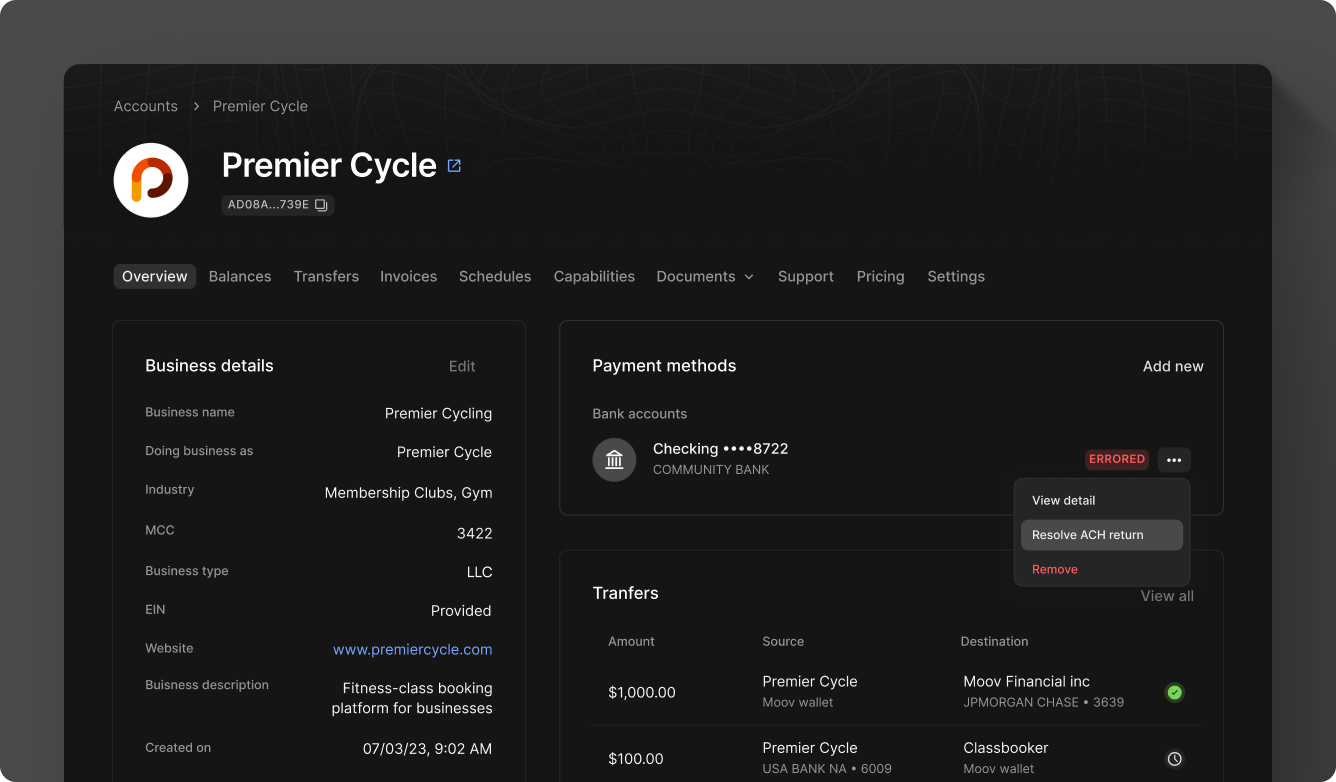
Task: Click the EIN Provided value
Action: coord(461,611)
